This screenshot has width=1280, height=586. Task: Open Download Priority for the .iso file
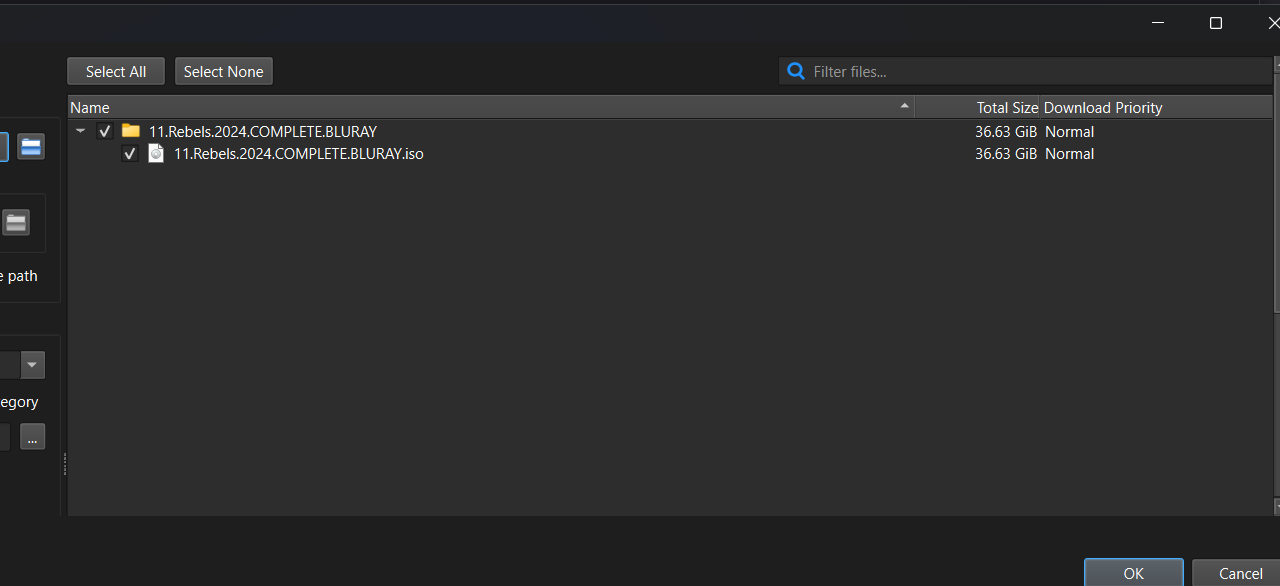point(1069,153)
